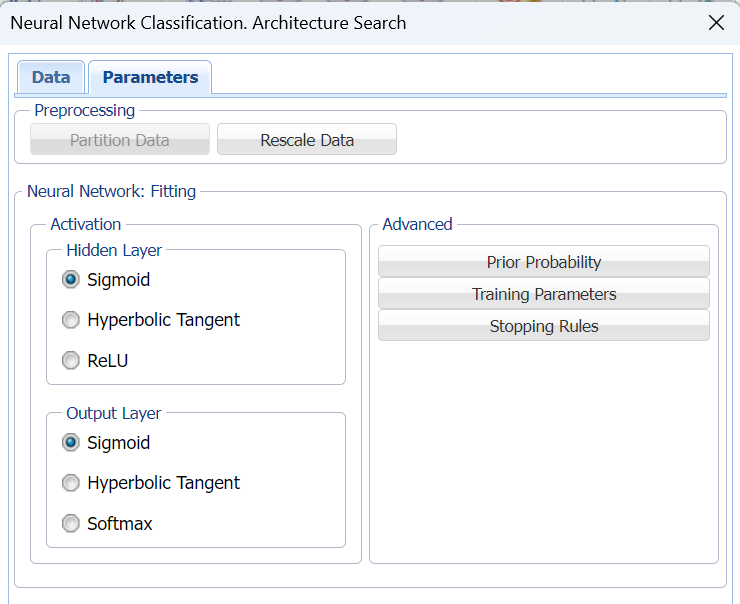
Task: Switch to the Data tab
Action: click(x=51, y=78)
